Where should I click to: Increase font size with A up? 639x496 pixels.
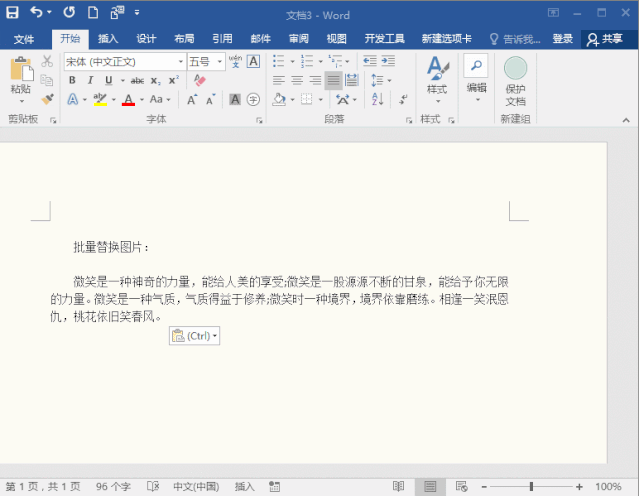[192, 99]
